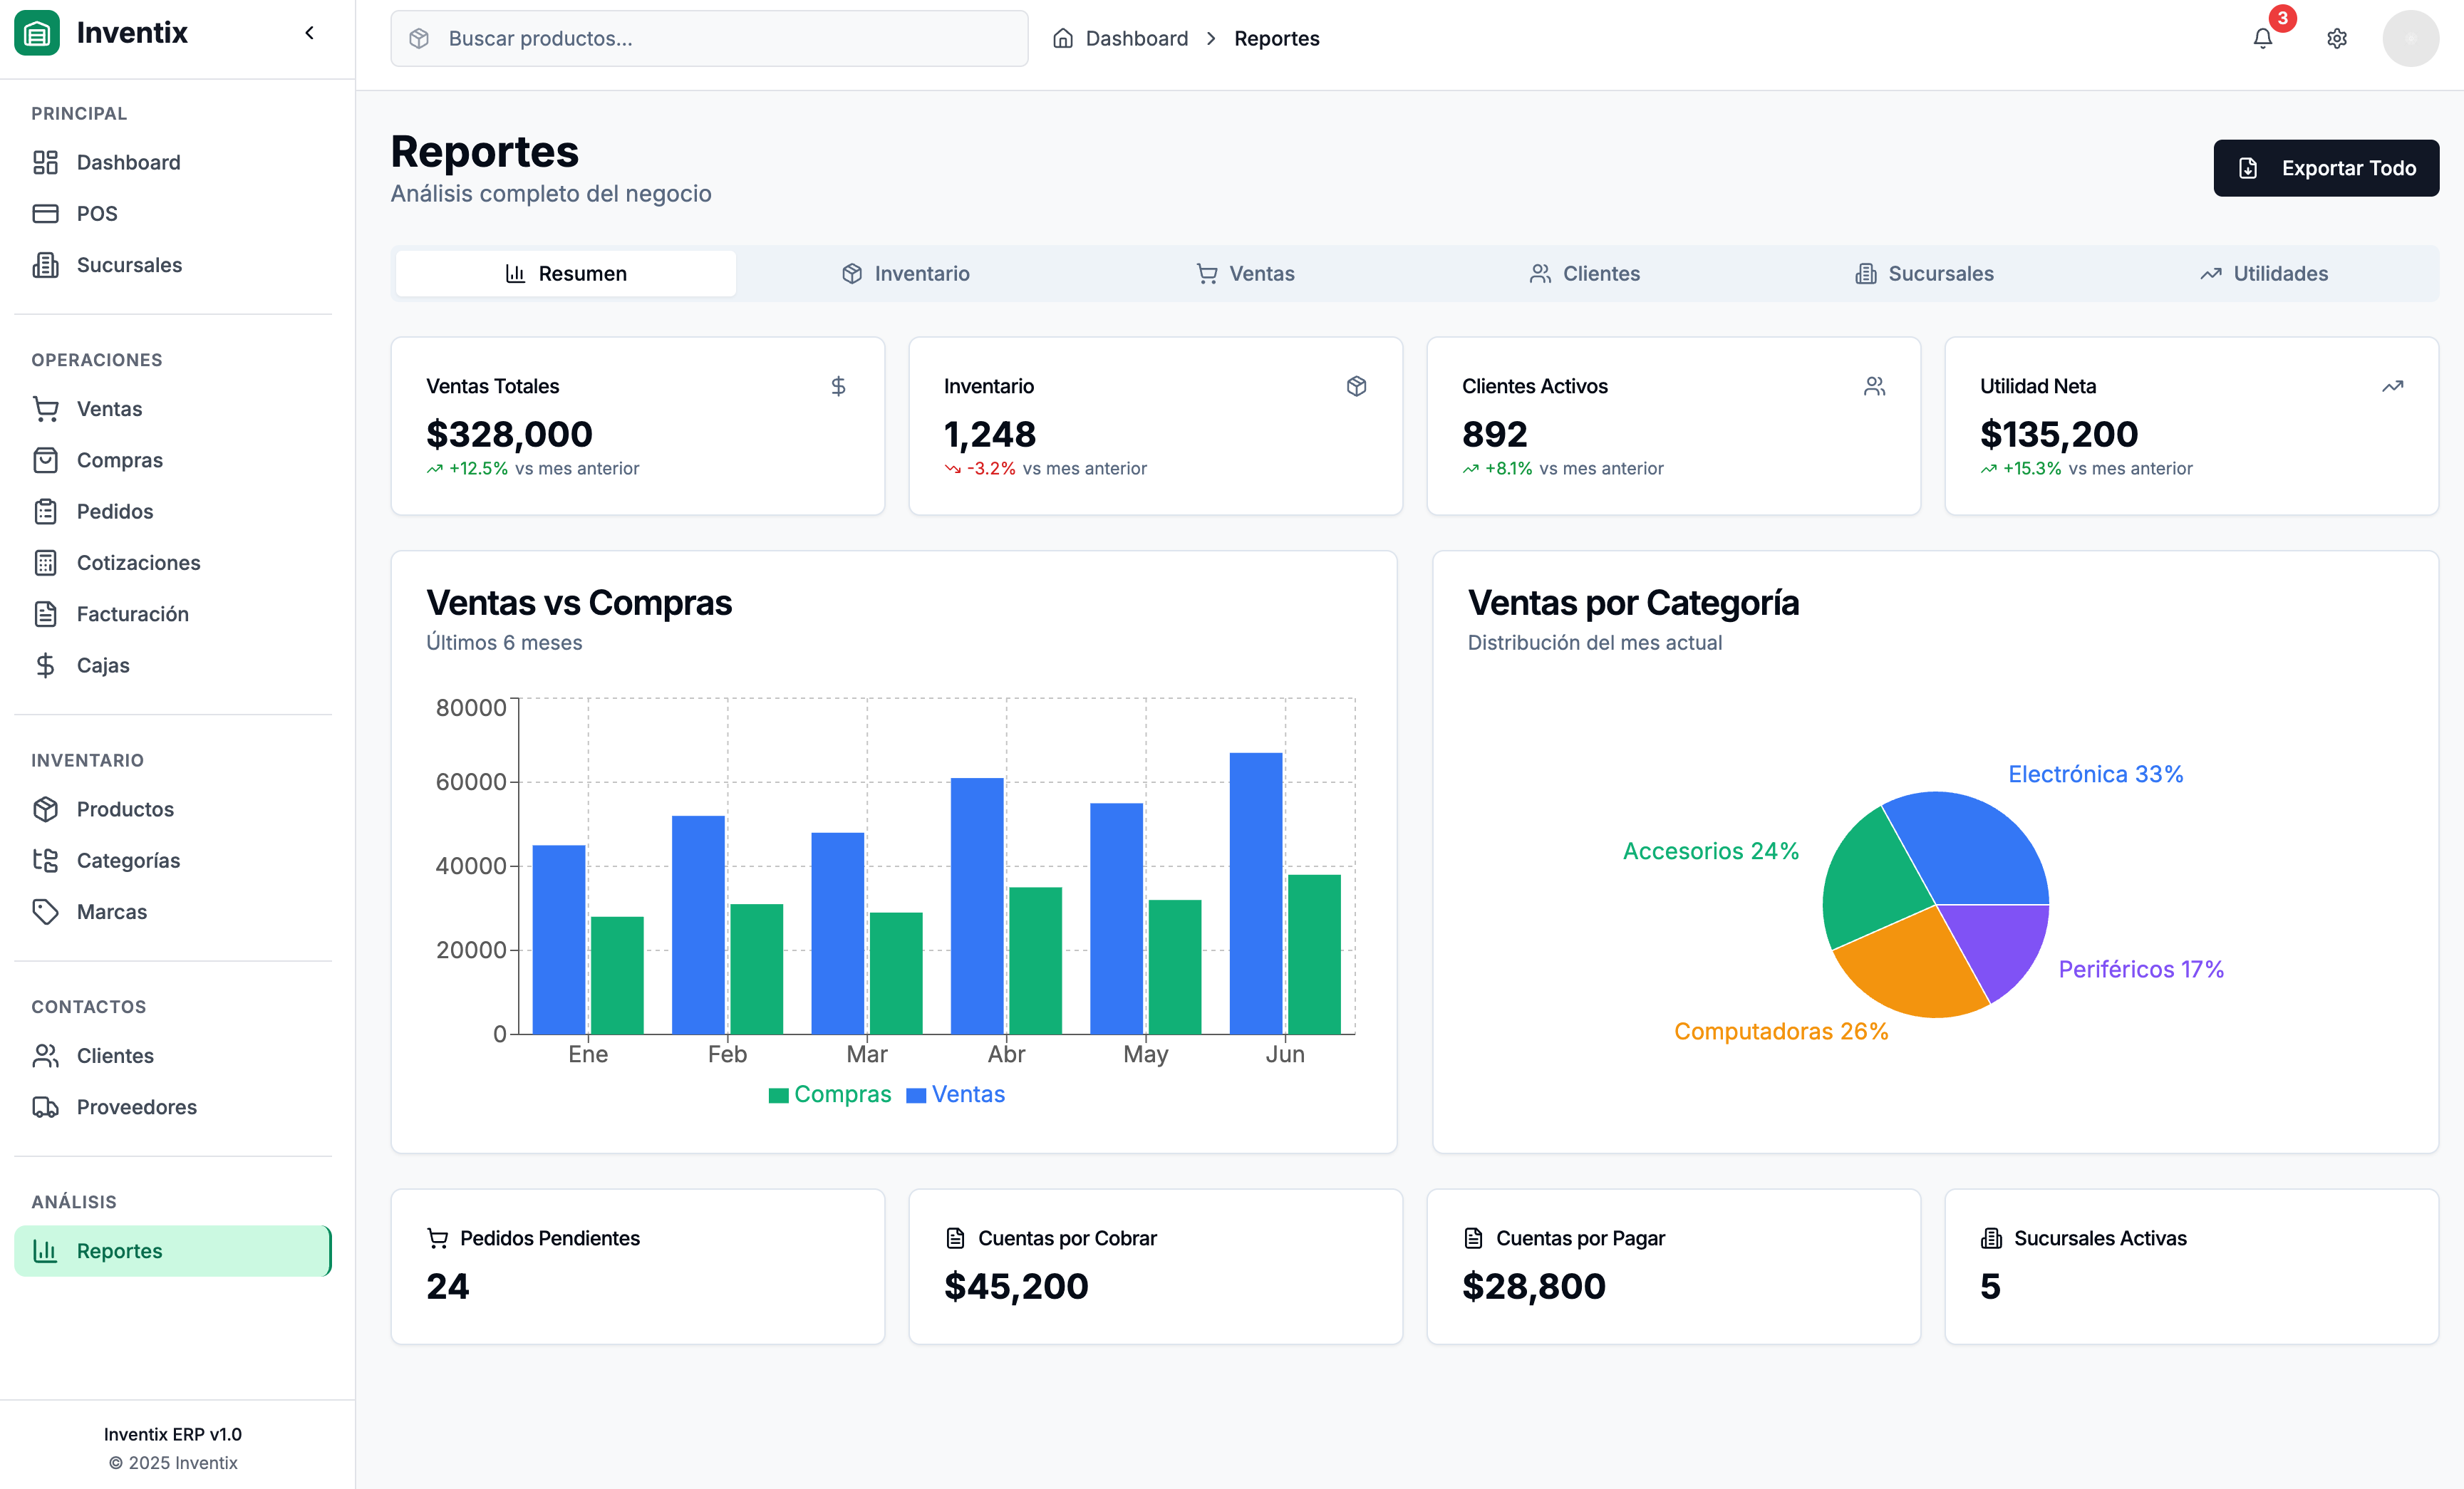This screenshot has width=2464, height=1489.
Task: Click the POS card icon in sidebar
Action: (45, 214)
